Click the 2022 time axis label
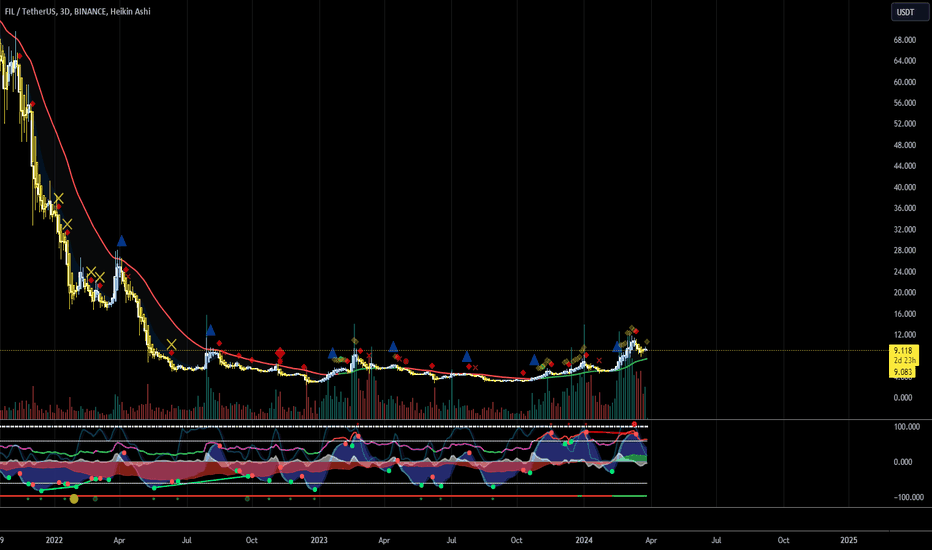 tap(54, 540)
